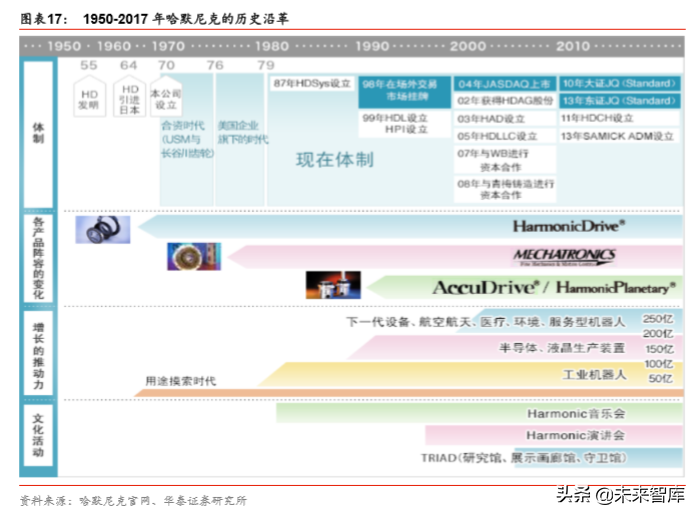Click the "13年东证JQ (Standard)" blue box
The width and height of the screenshot is (699, 518).
tap(619, 101)
